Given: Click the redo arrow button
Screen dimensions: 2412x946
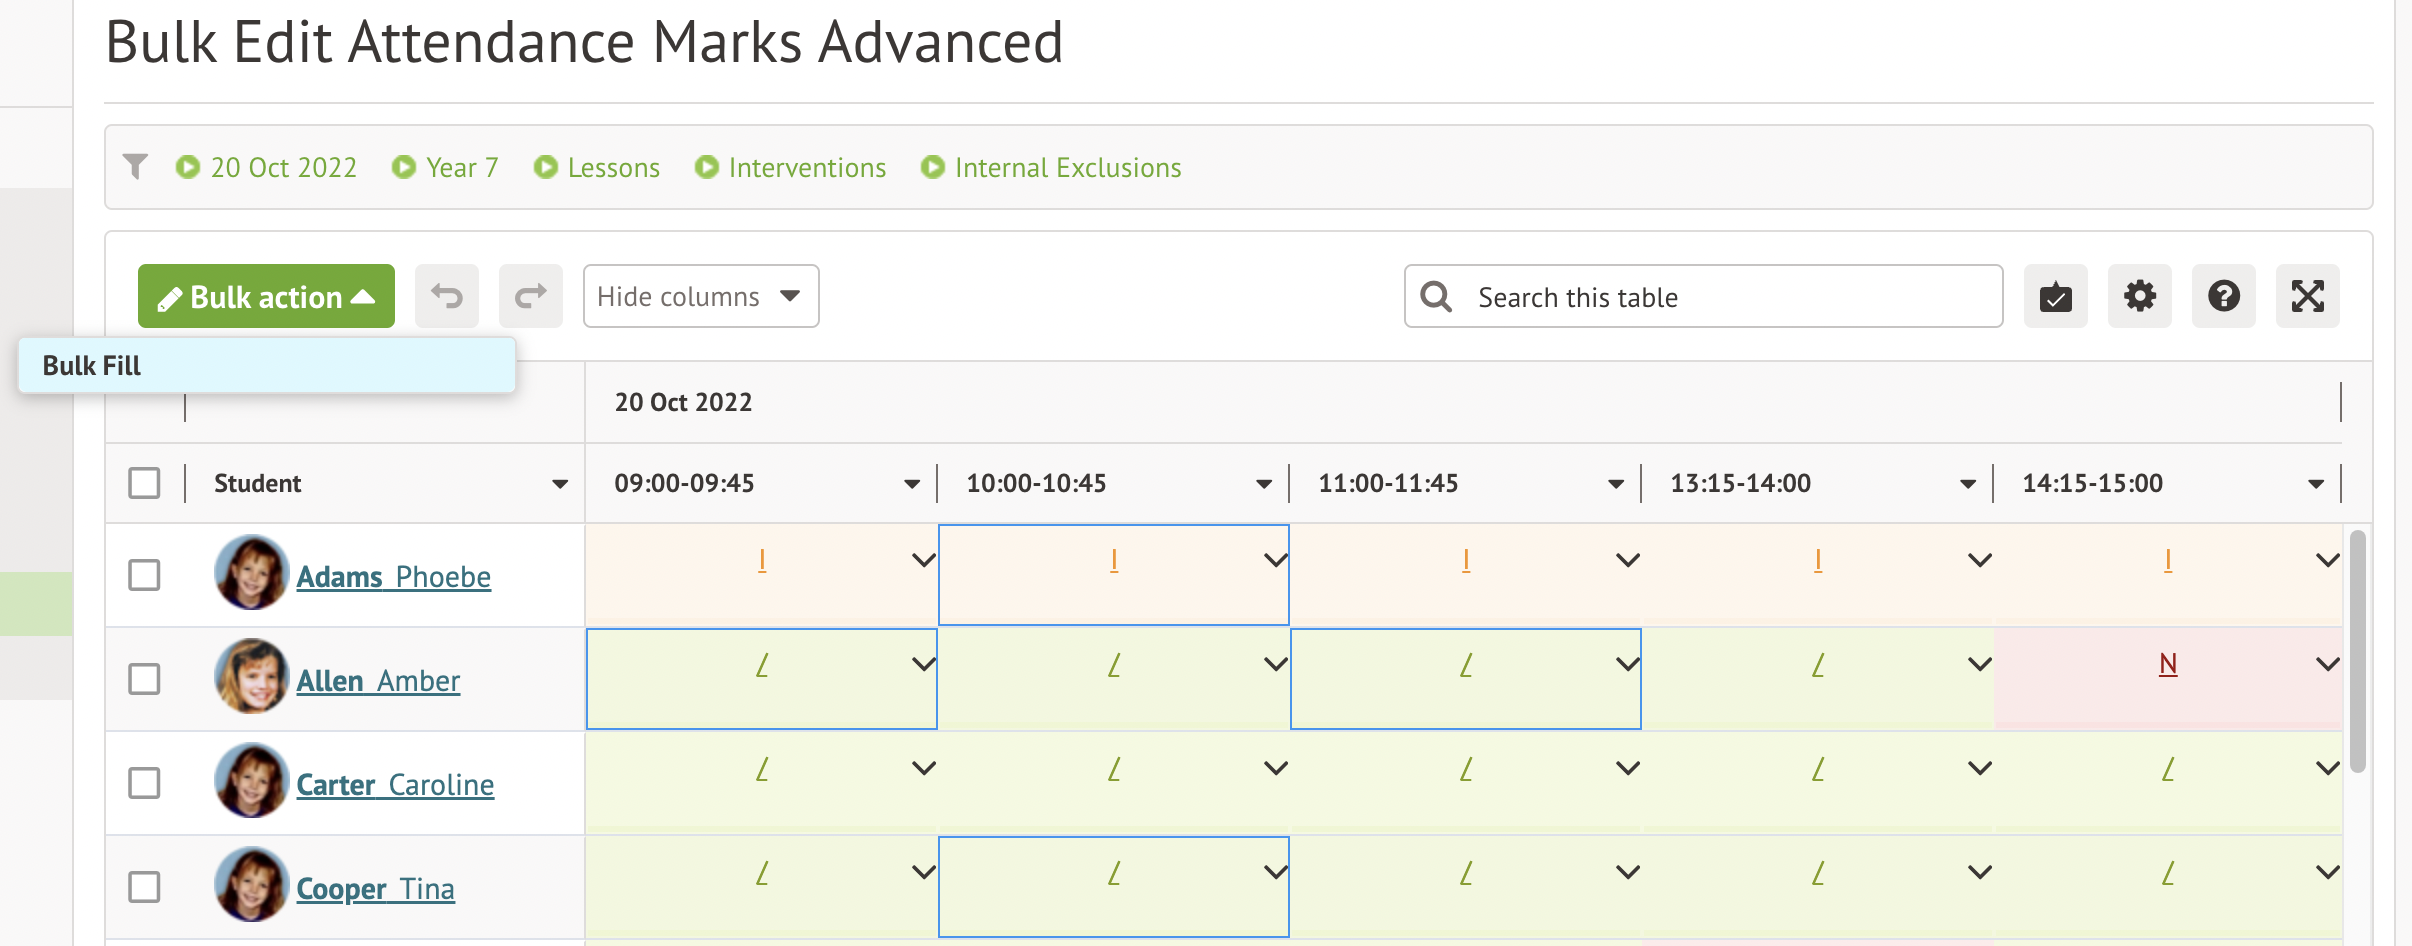Looking at the screenshot, I should [530, 296].
